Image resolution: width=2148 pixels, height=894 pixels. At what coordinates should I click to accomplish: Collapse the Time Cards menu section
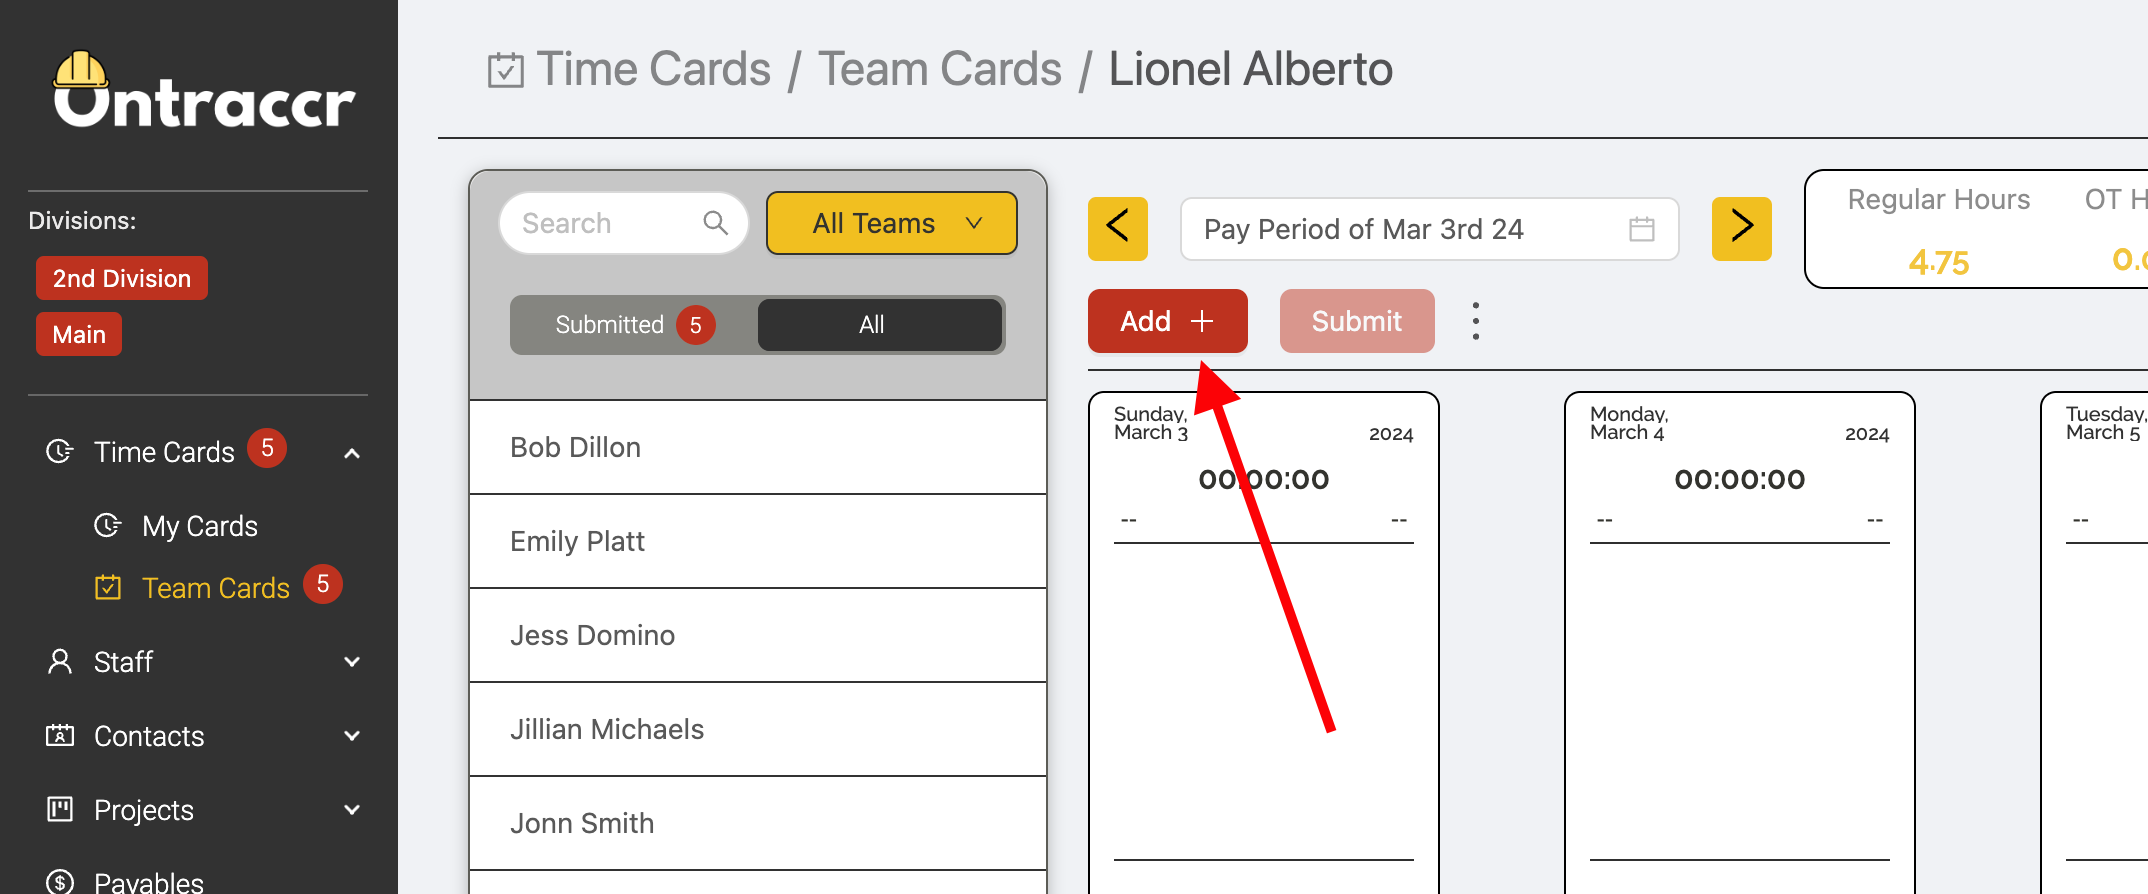click(351, 453)
